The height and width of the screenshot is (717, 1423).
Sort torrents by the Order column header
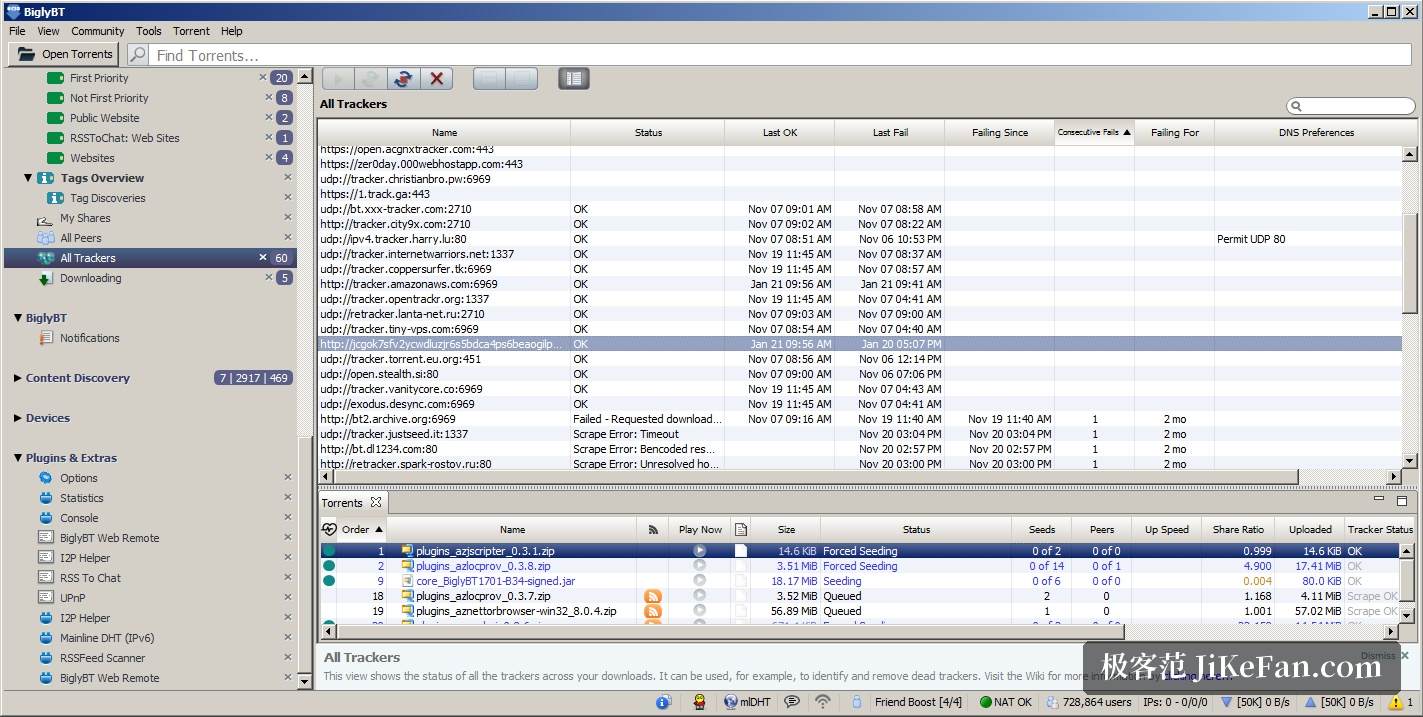pos(361,529)
